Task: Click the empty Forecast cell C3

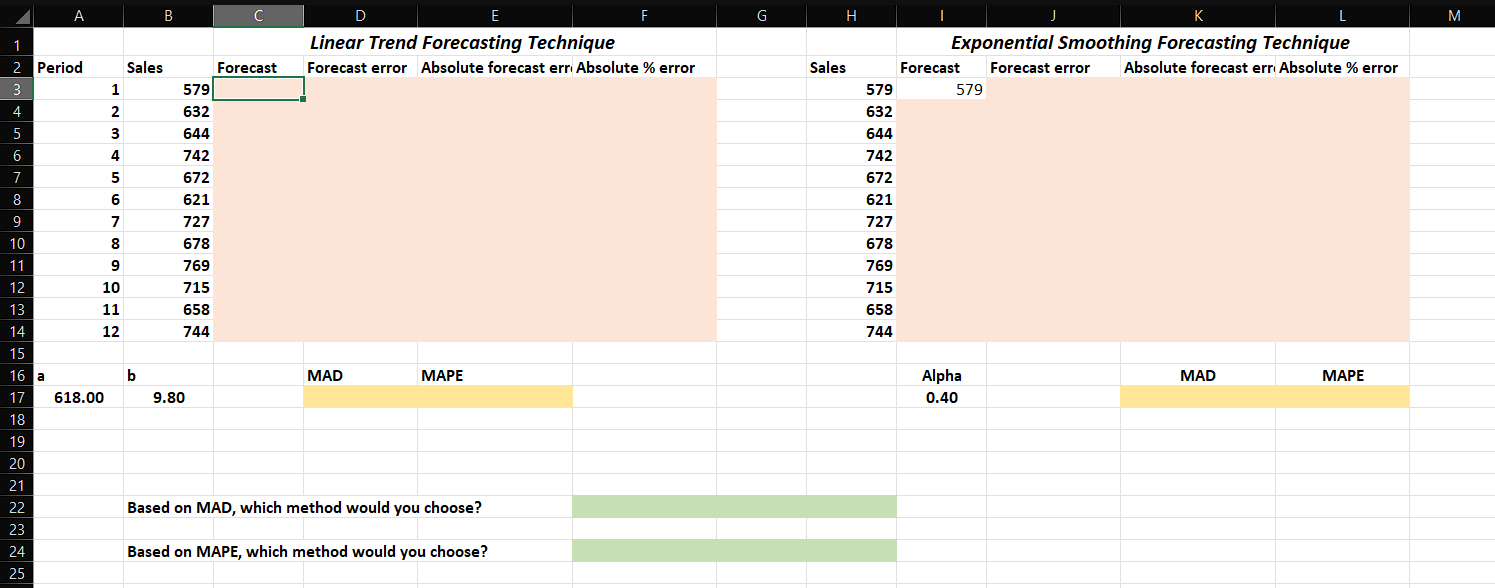Action: tap(258, 89)
